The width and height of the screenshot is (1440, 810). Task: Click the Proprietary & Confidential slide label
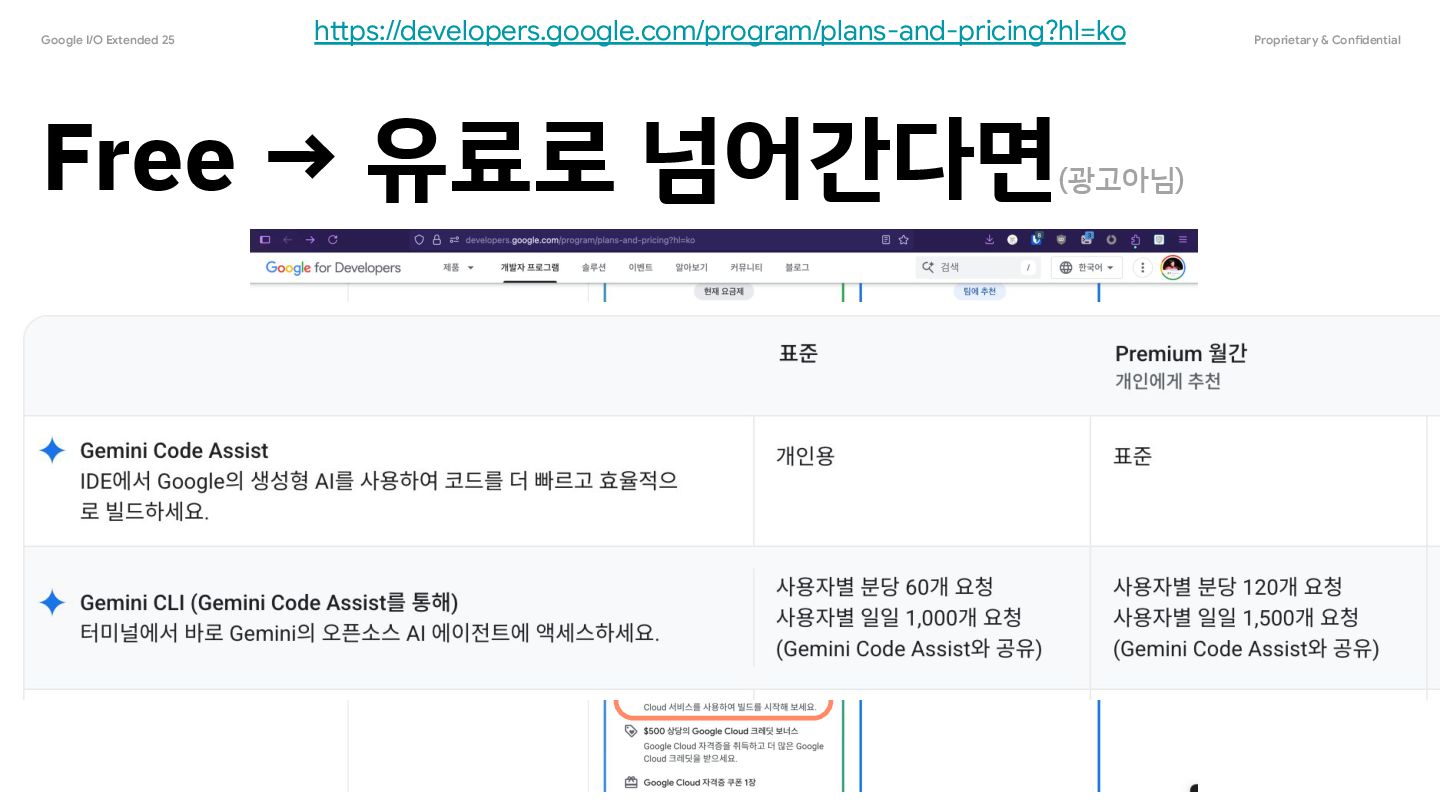1327,40
